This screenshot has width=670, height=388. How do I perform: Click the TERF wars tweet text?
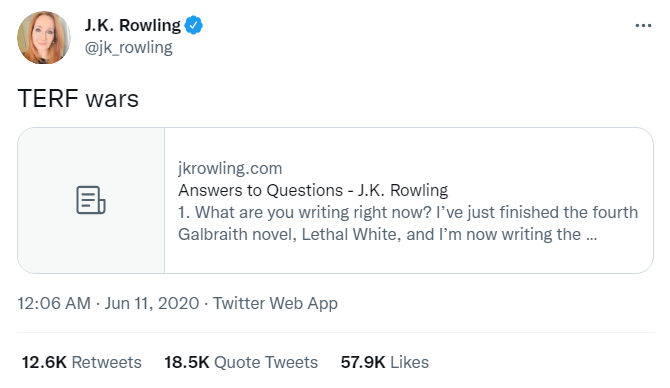[x=78, y=99]
